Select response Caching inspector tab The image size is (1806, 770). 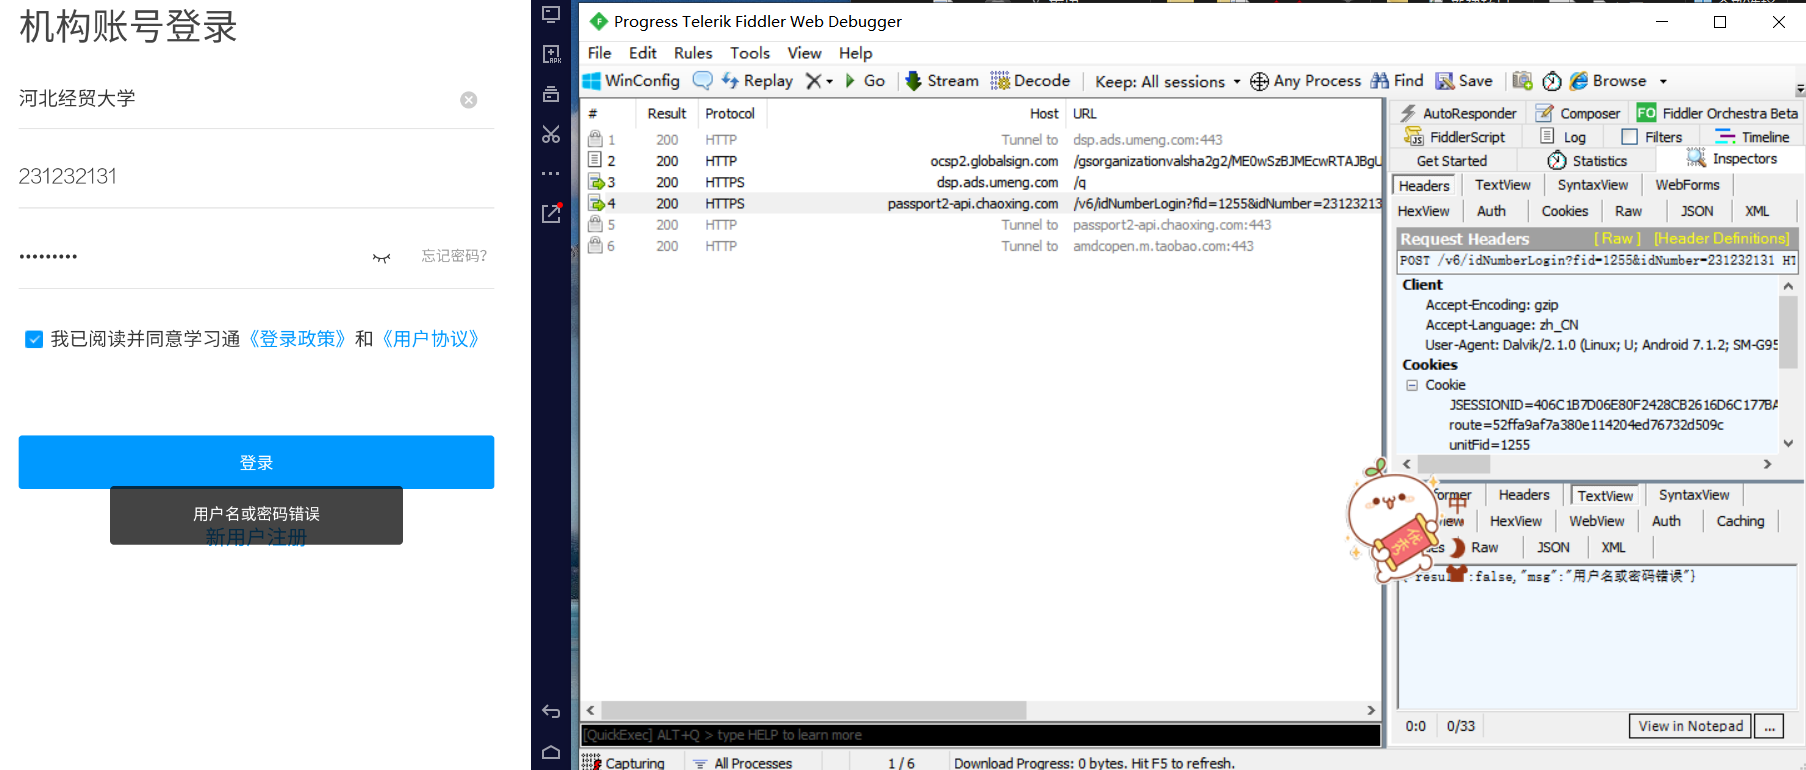click(x=1740, y=521)
